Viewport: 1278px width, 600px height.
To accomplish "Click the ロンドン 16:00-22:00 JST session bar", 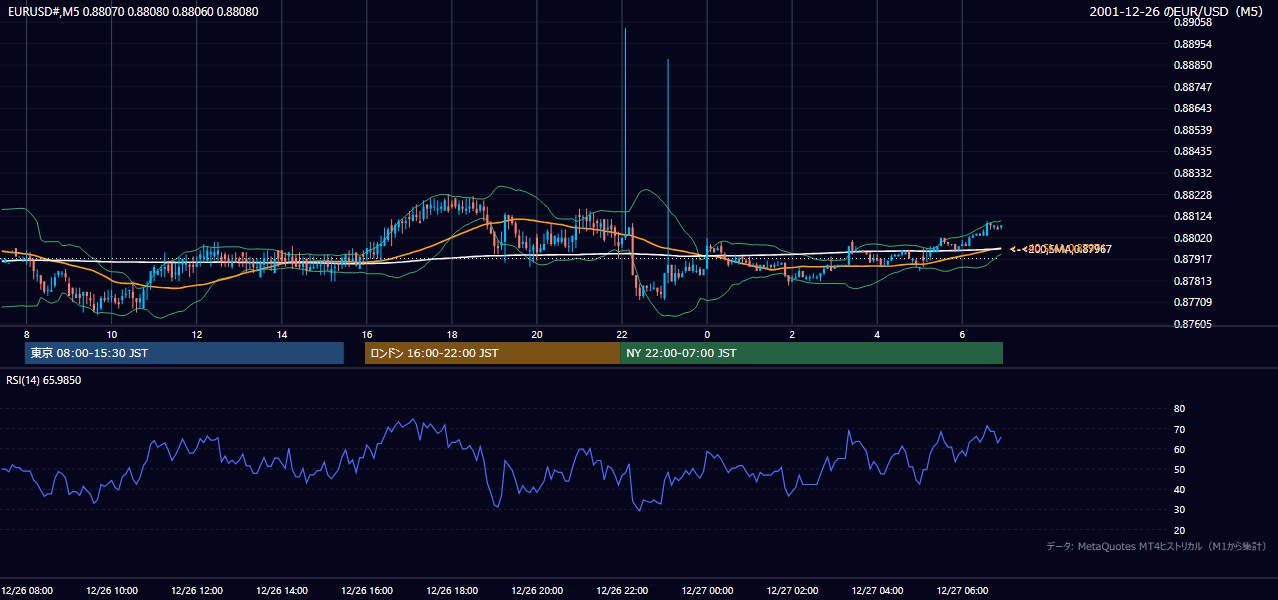I will click(x=492, y=353).
